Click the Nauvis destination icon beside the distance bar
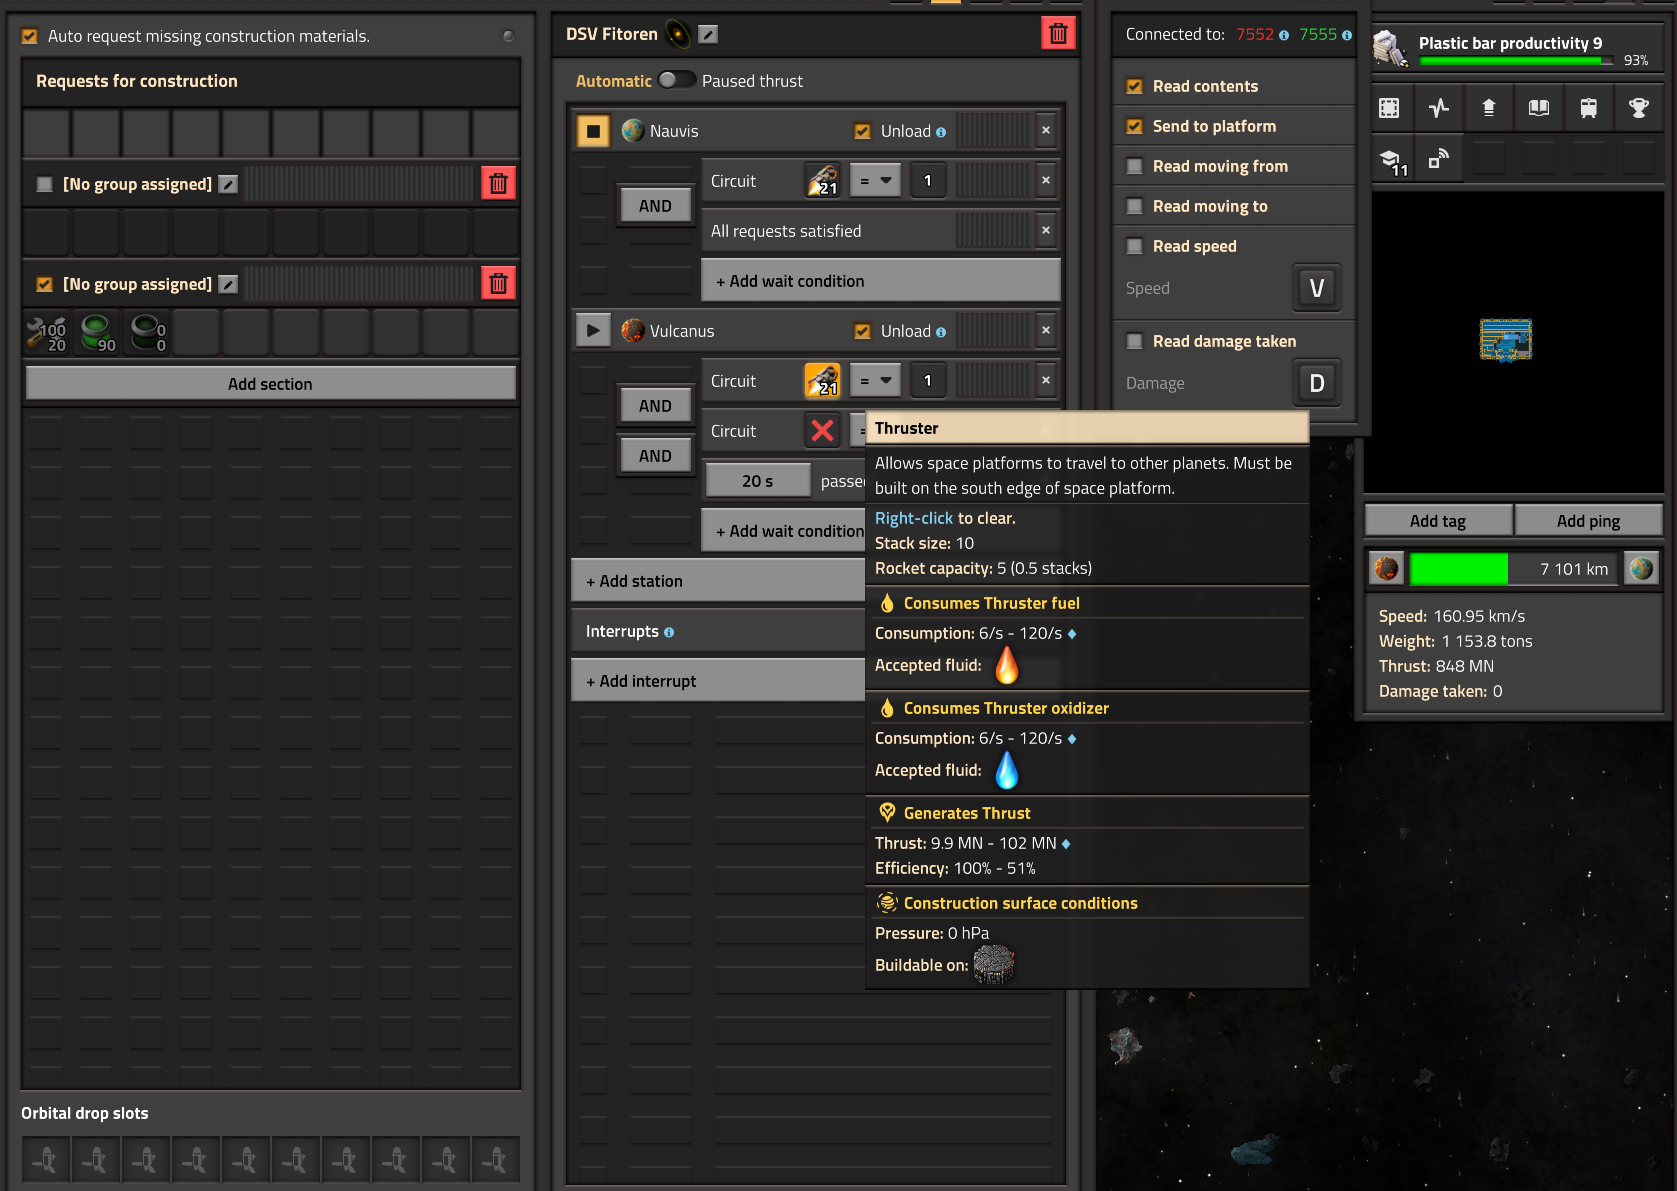 click(x=1641, y=569)
